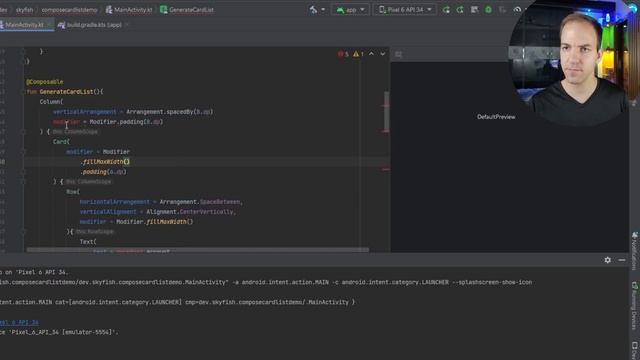Click the horizontalArrangement parameter in Row

pyautogui.click(x=115, y=202)
